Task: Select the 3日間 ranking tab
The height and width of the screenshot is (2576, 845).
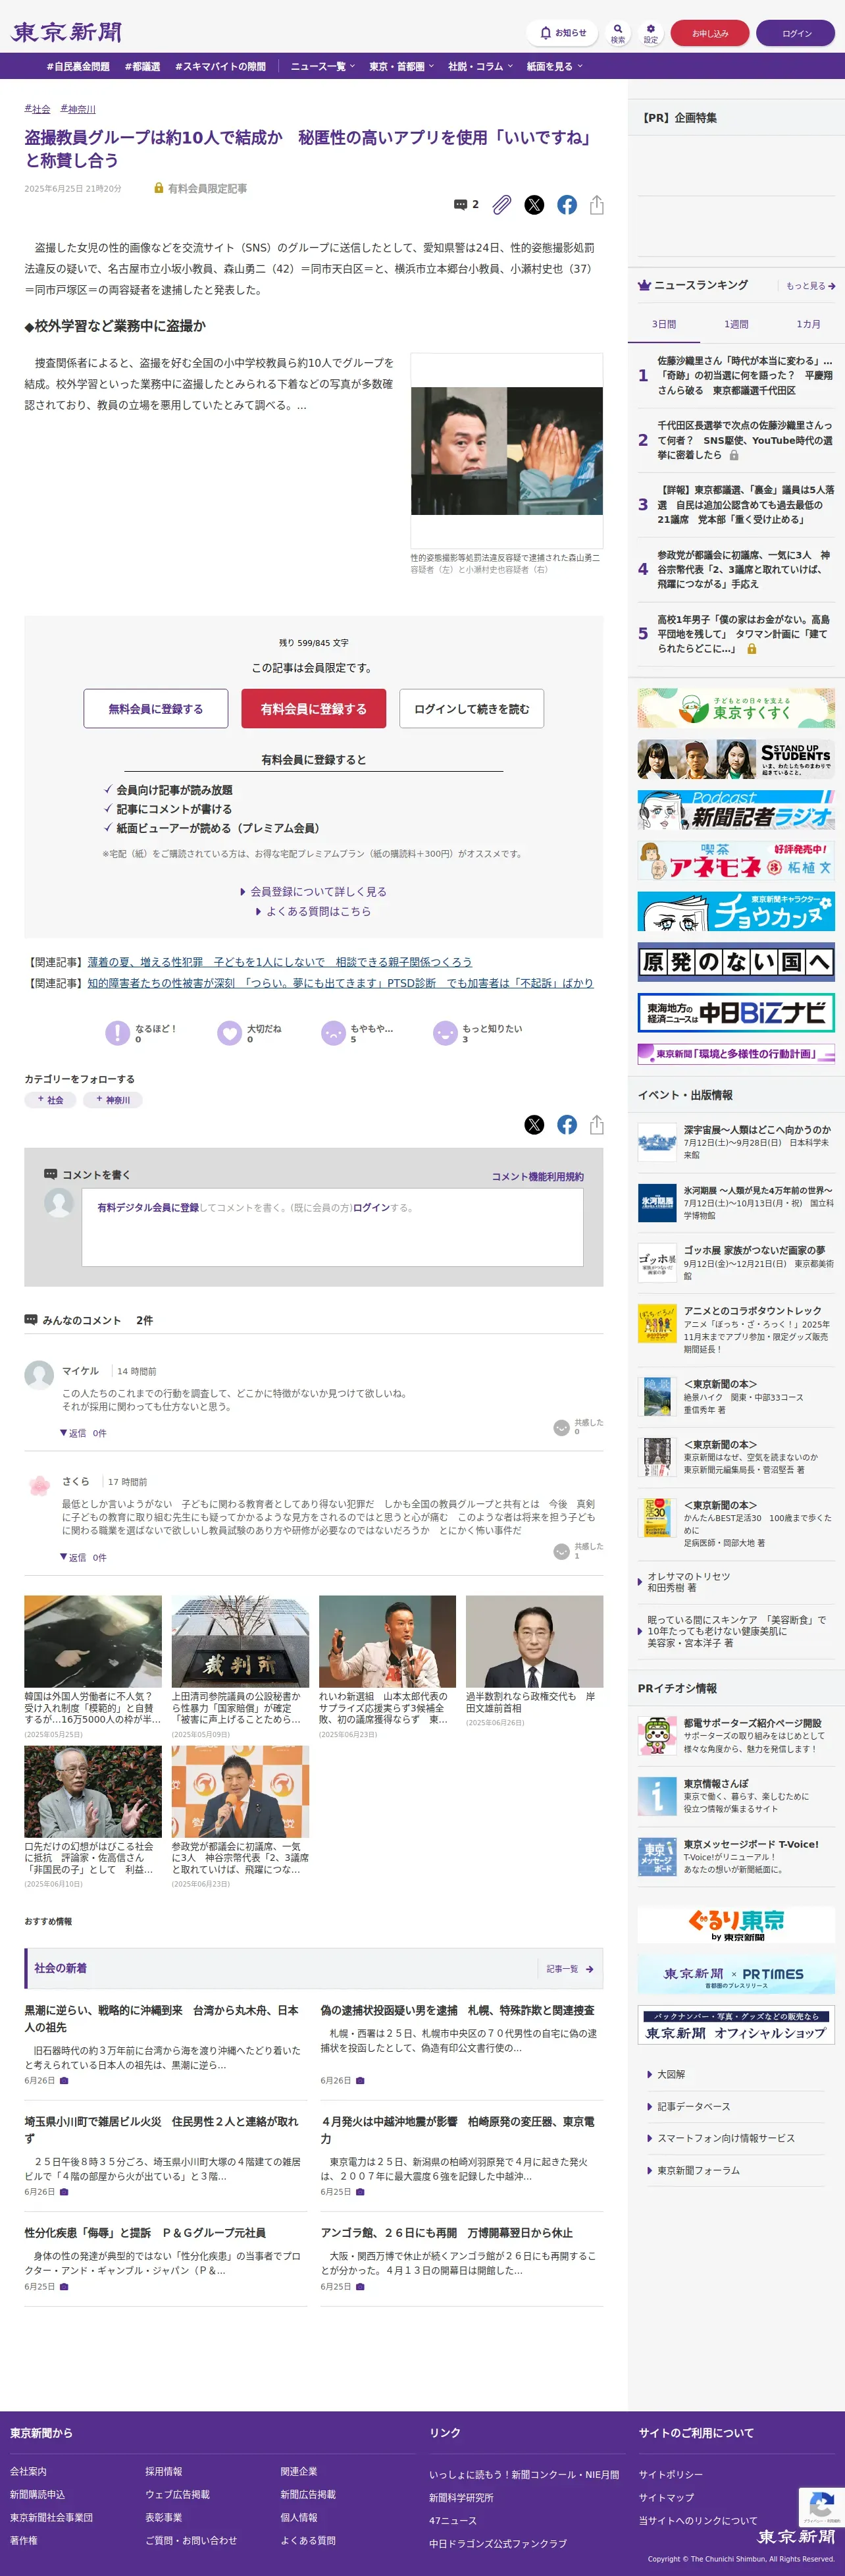Action: pyautogui.click(x=664, y=324)
